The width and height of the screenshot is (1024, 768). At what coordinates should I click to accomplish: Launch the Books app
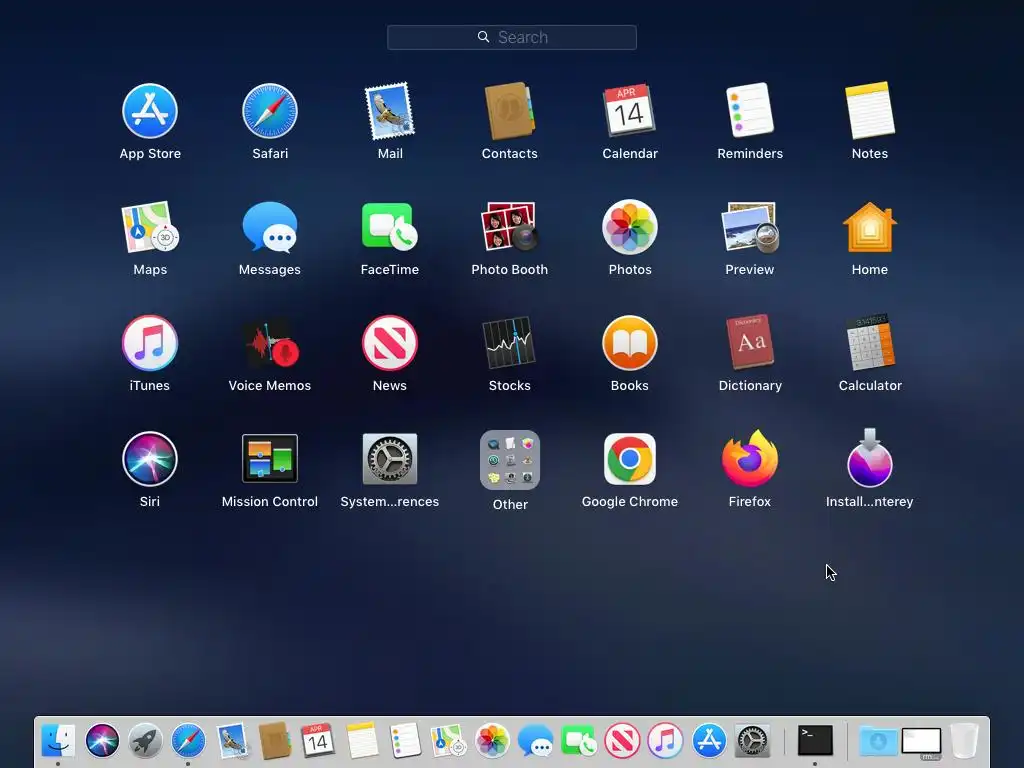(x=630, y=344)
